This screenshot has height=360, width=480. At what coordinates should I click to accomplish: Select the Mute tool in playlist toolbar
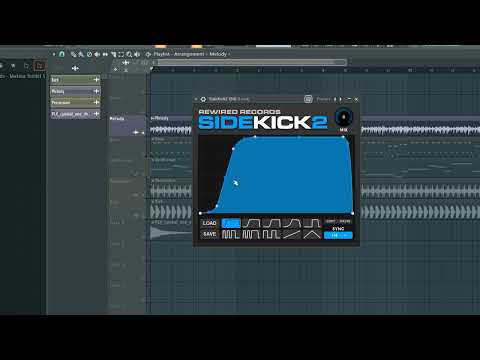[x=97, y=54]
